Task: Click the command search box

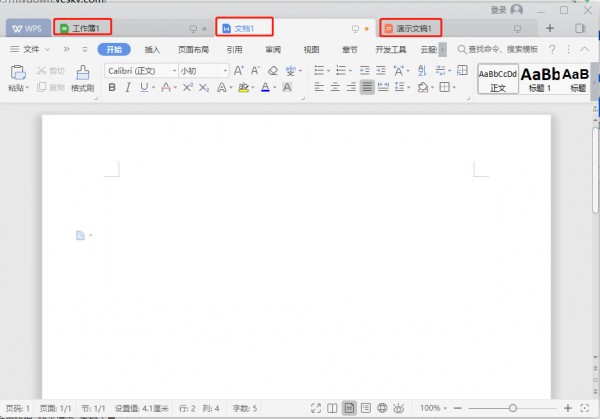Action: pos(498,48)
